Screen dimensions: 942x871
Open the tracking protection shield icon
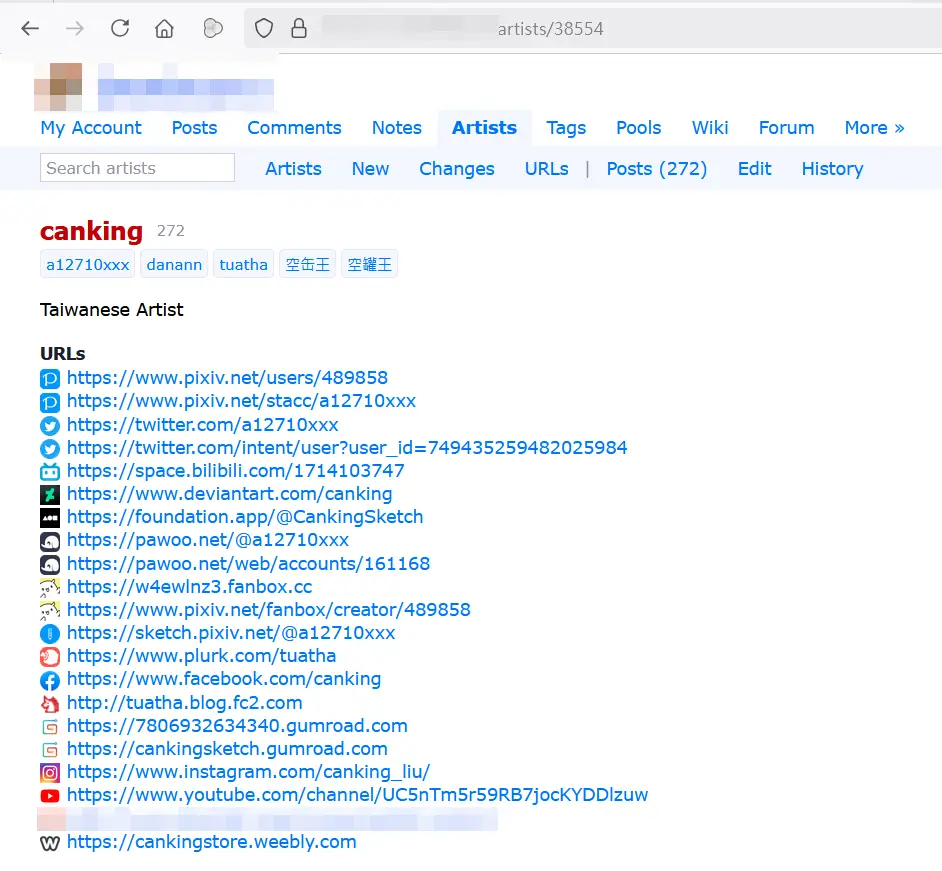(x=264, y=28)
